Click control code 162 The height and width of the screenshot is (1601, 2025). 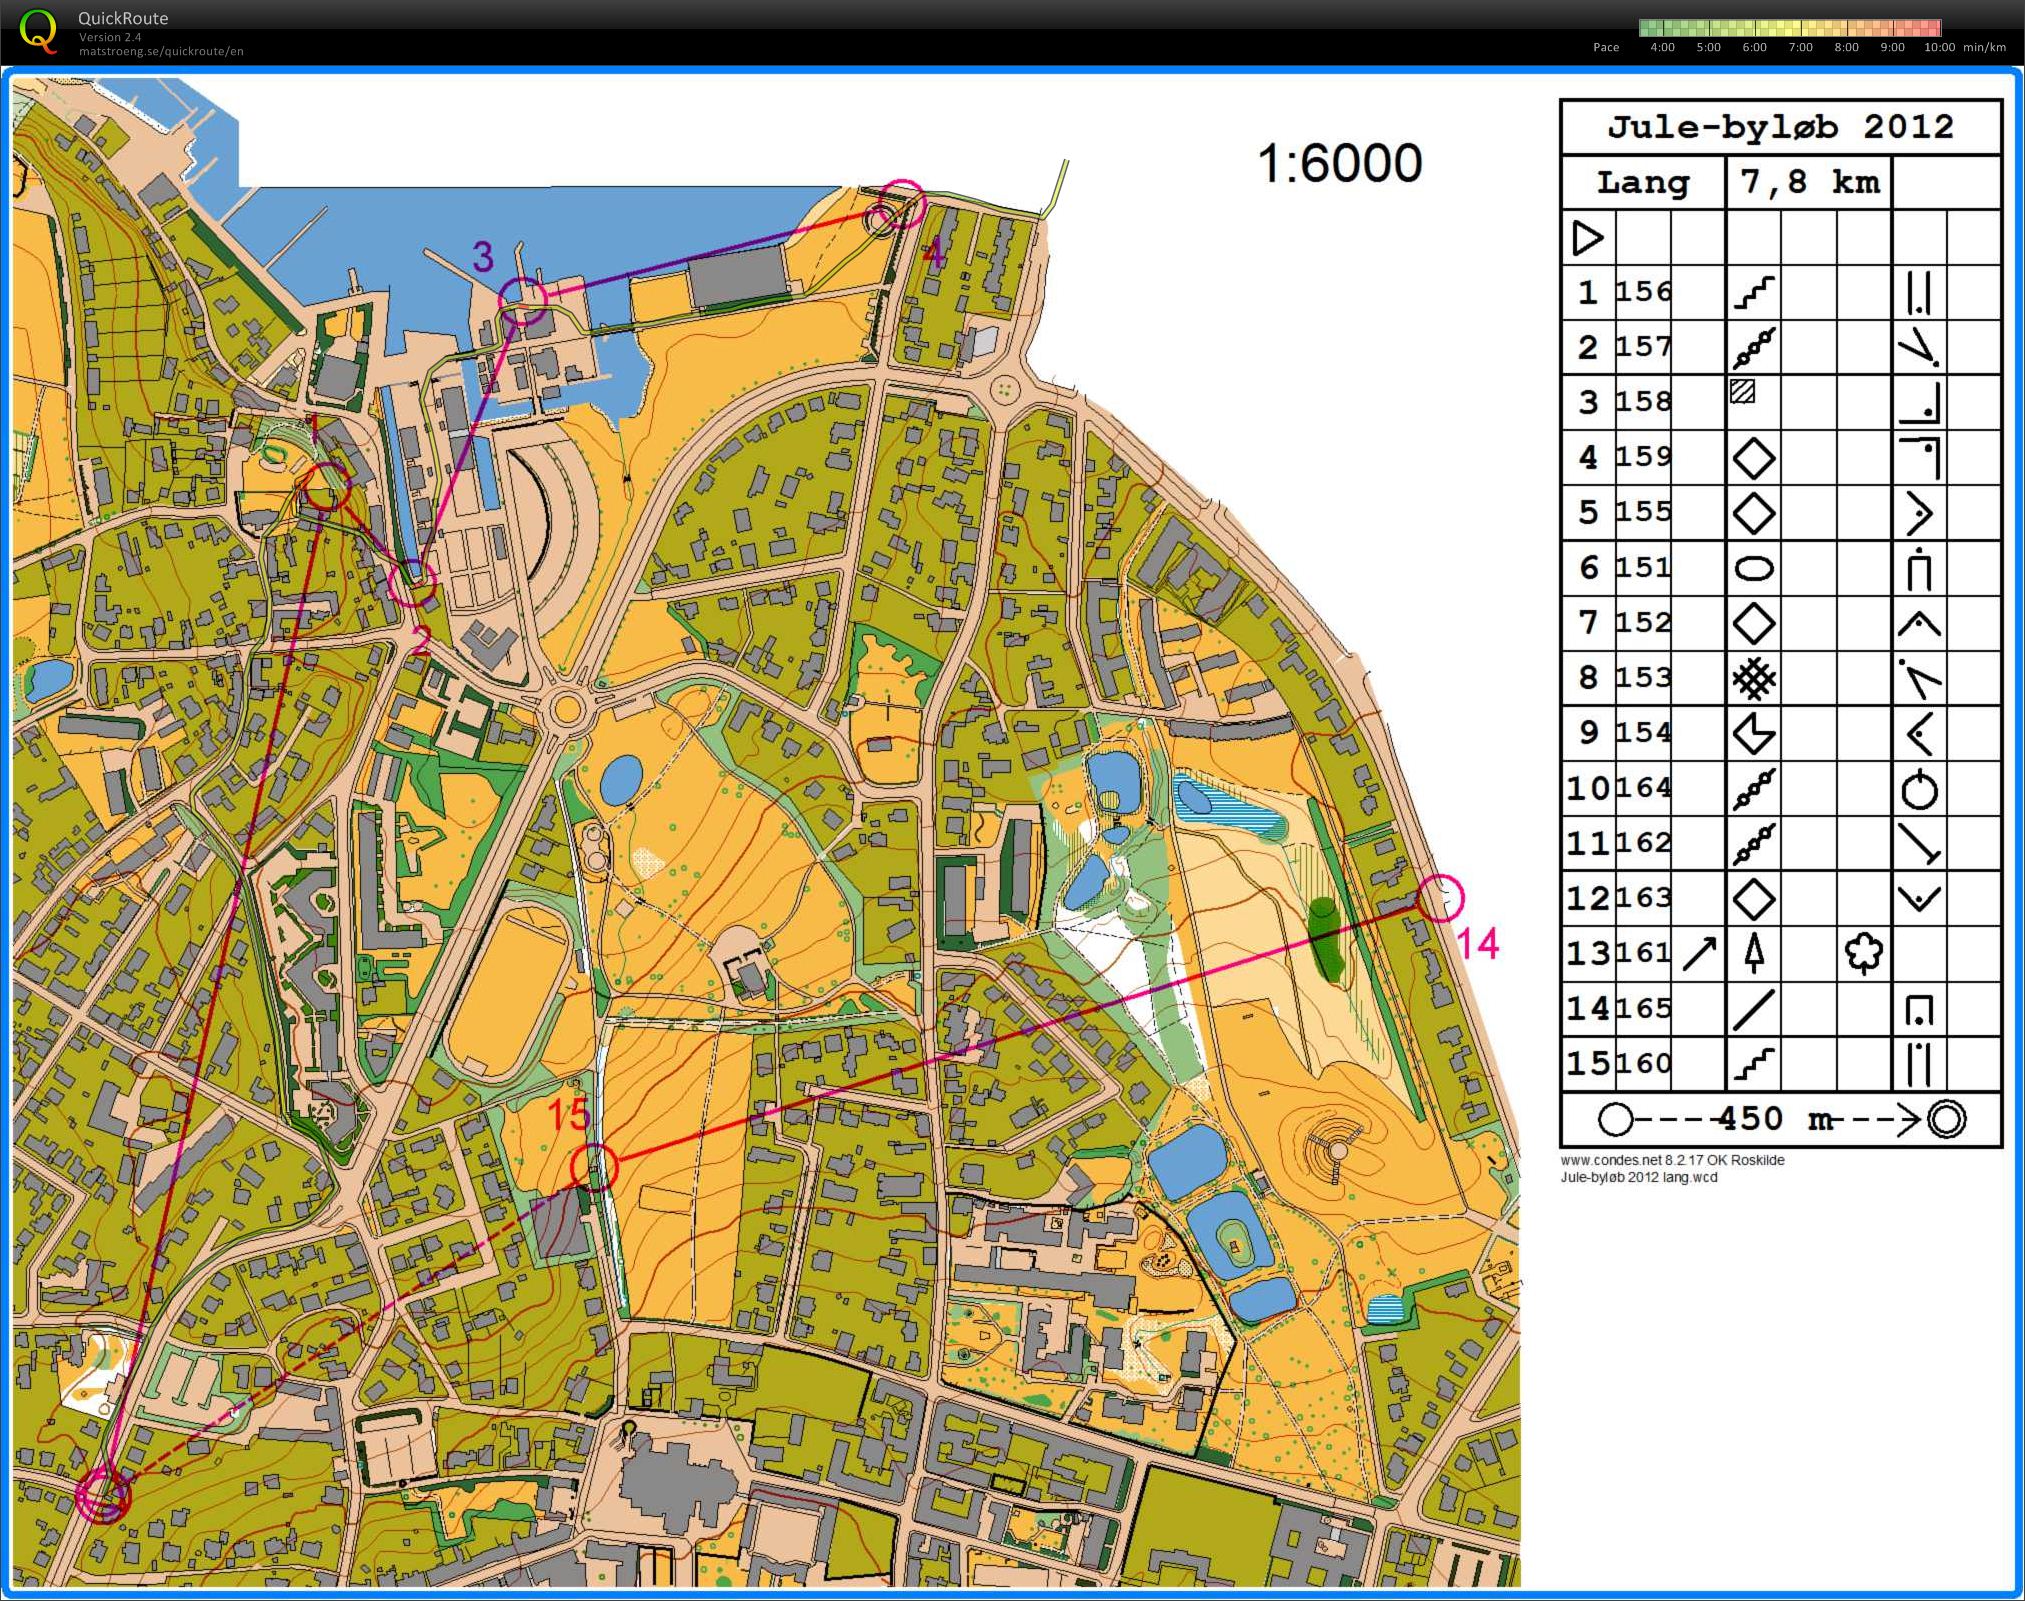(1643, 843)
